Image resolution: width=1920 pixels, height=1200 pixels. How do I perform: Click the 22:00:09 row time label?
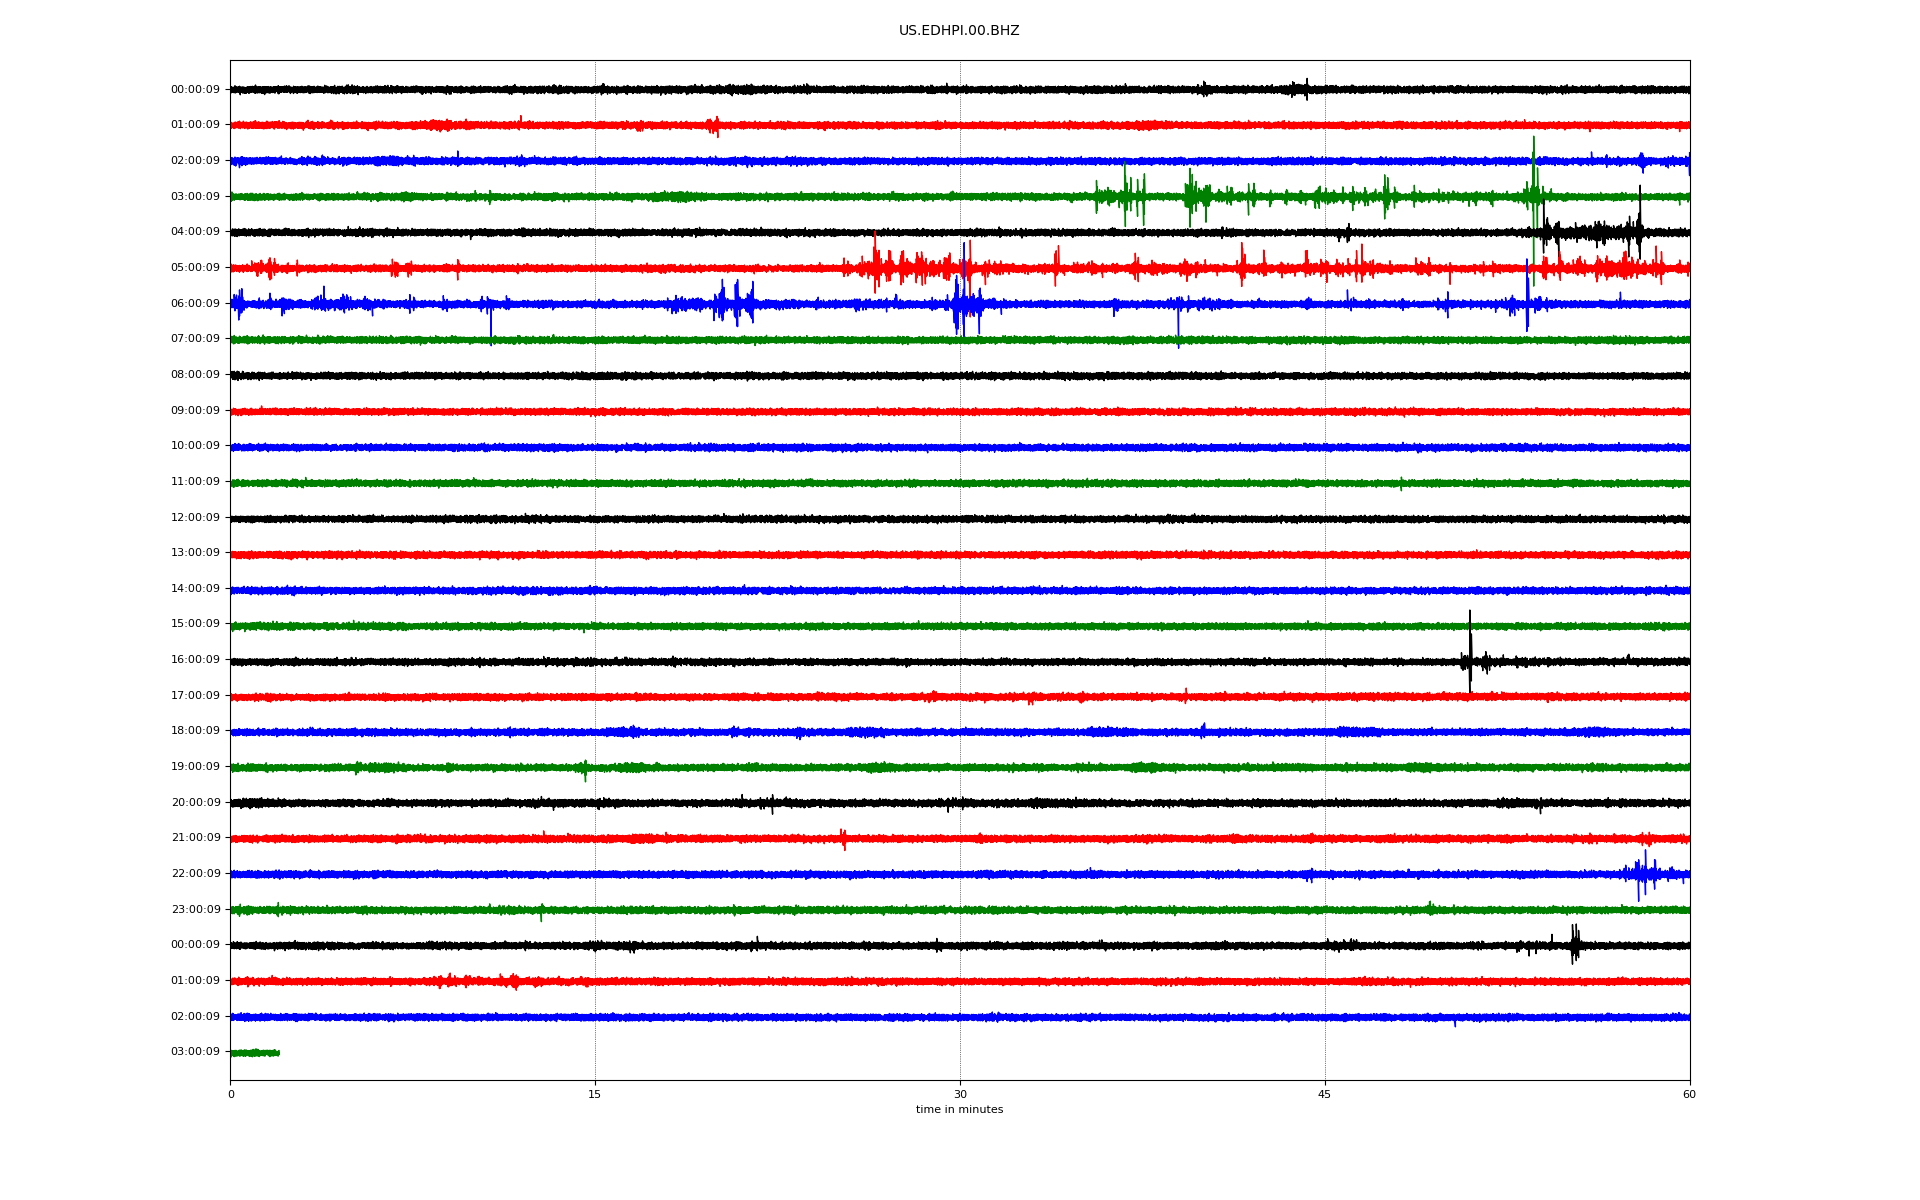click(x=195, y=874)
